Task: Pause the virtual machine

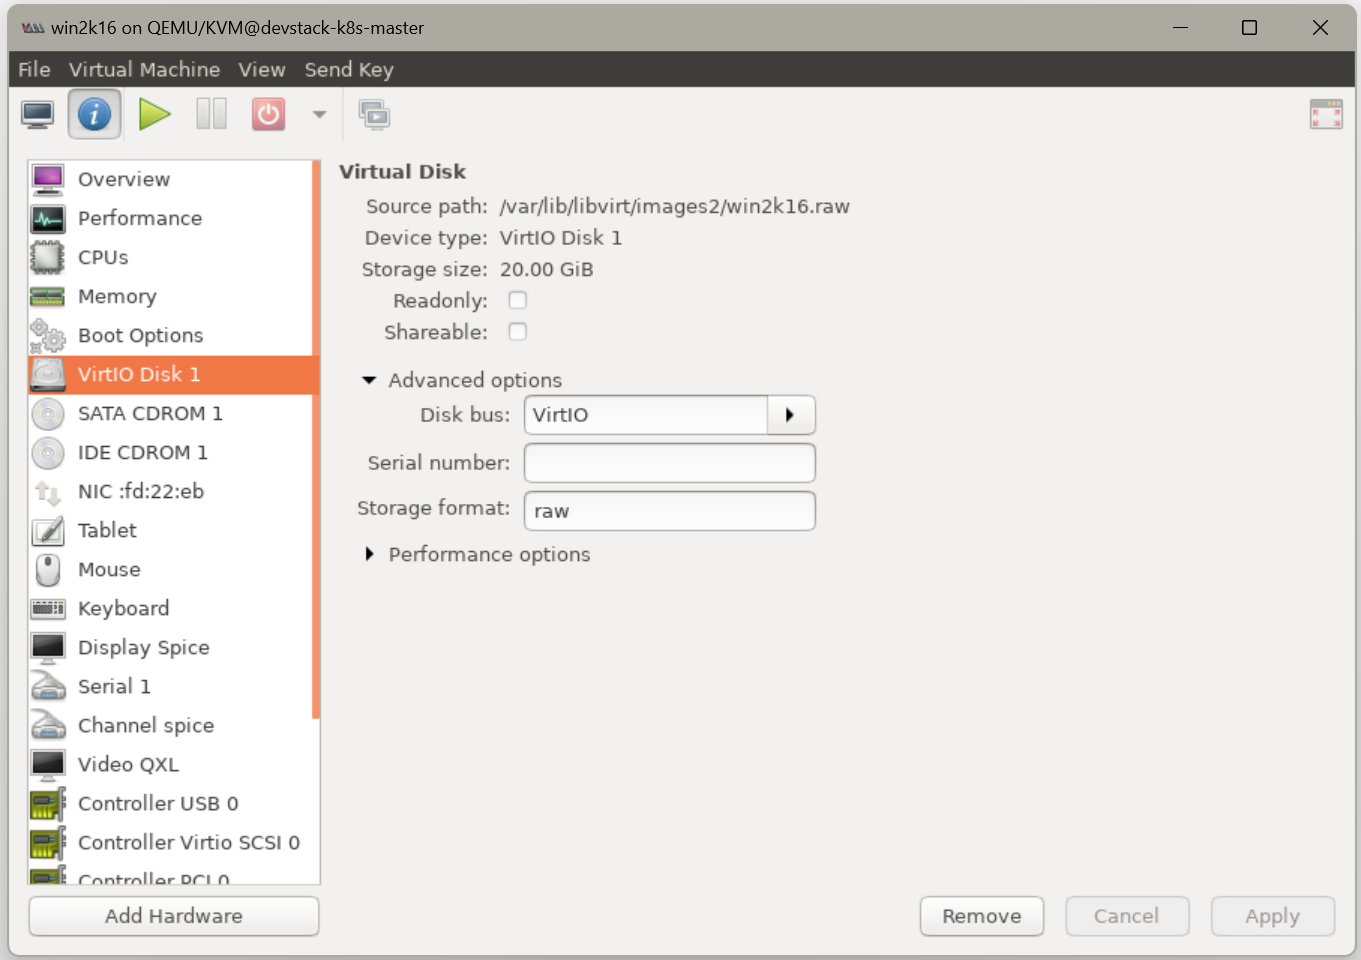Action: 211,114
